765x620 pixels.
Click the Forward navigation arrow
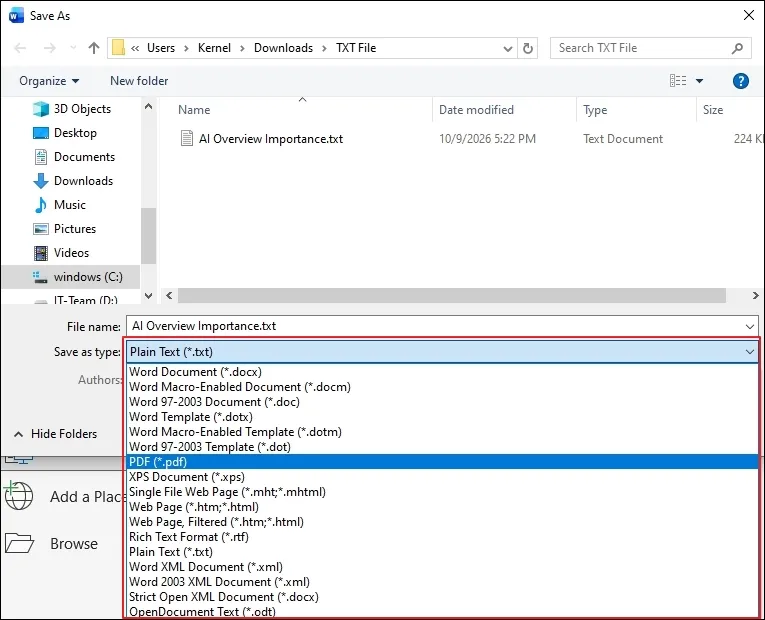pos(49,48)
